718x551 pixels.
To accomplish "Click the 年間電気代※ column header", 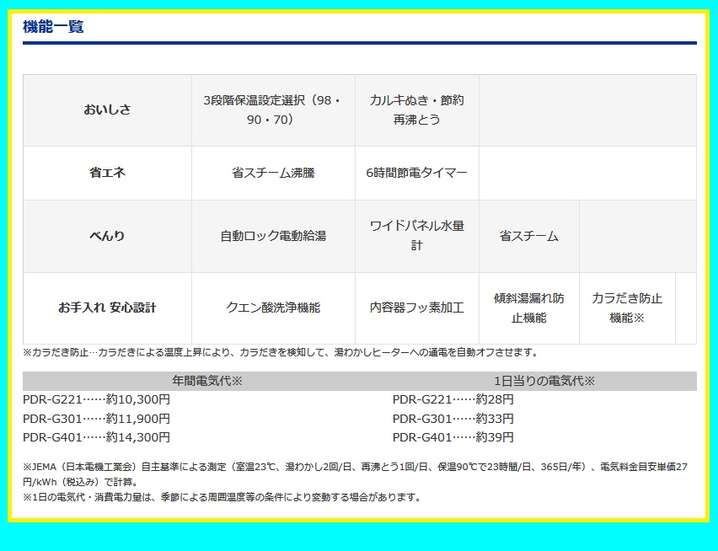I will (x=208, y=381).
